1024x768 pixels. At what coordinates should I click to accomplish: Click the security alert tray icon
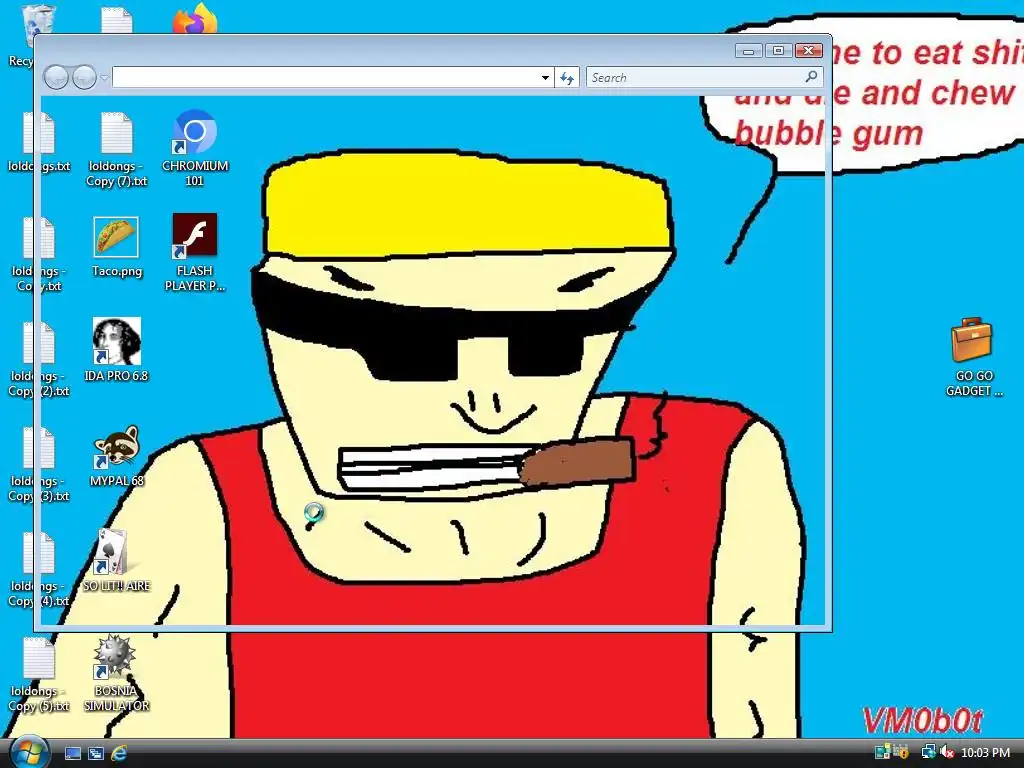click(902, 753)
